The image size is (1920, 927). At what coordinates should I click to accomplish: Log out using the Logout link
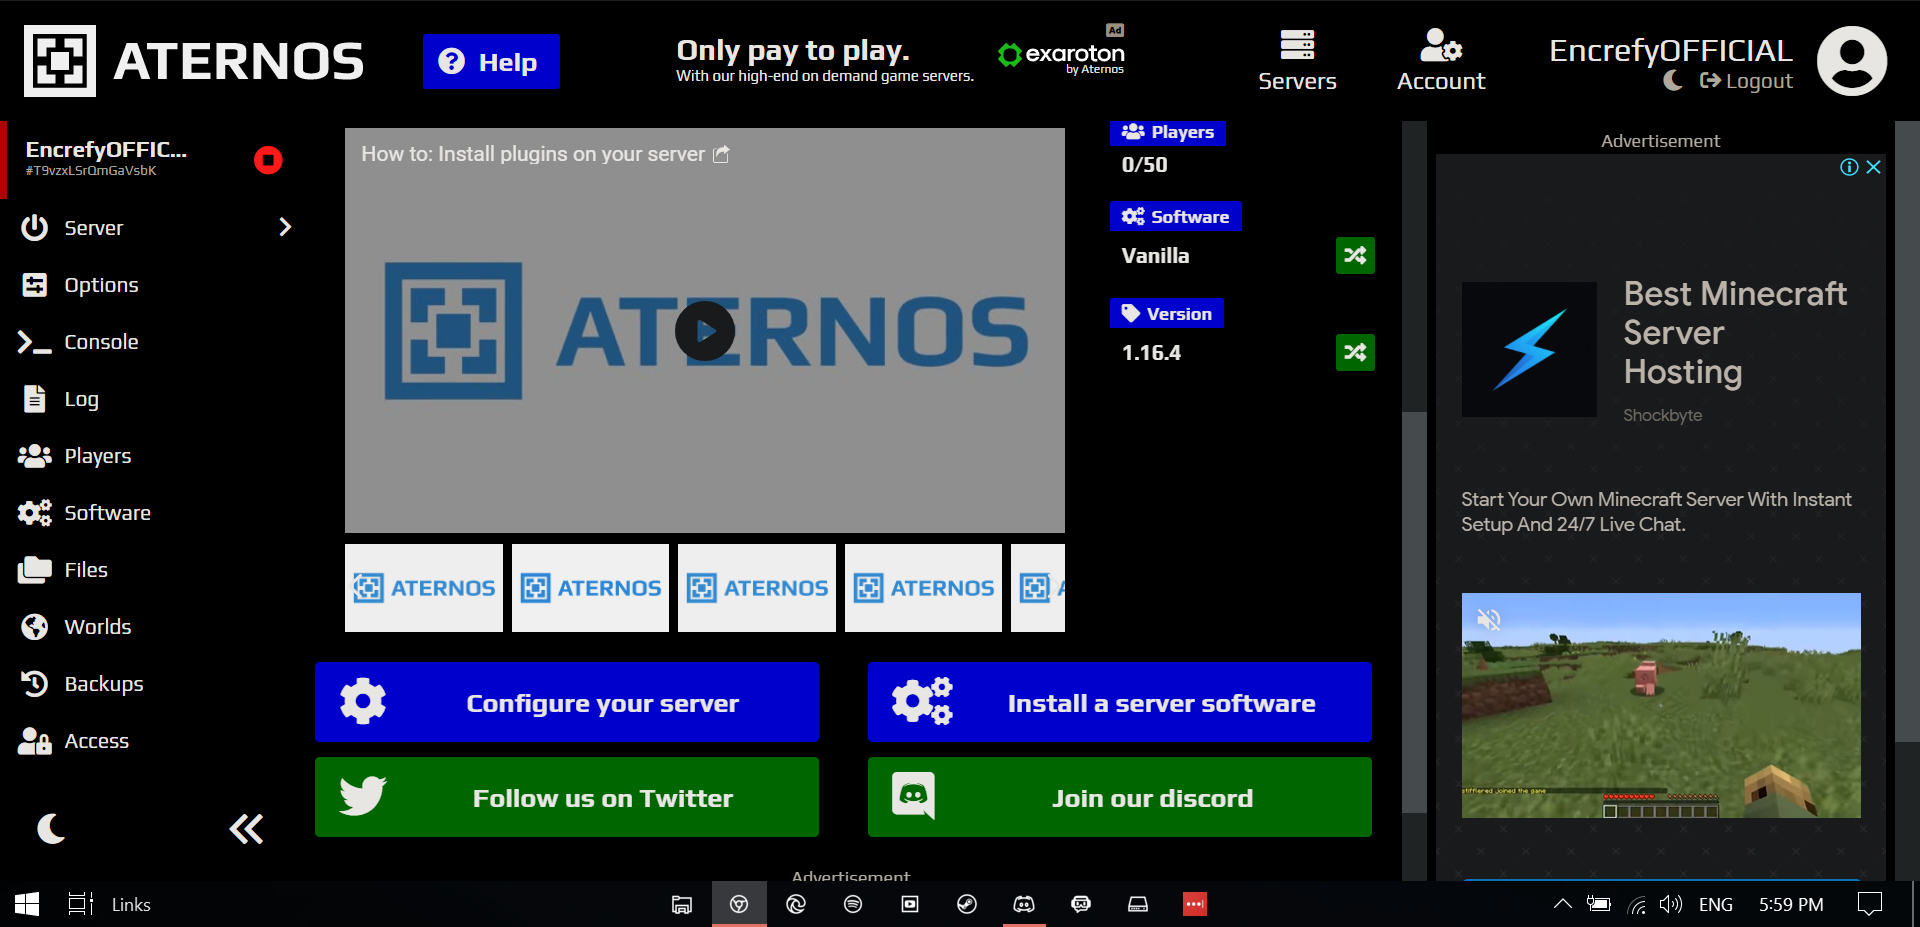(x=1746, y=81)
